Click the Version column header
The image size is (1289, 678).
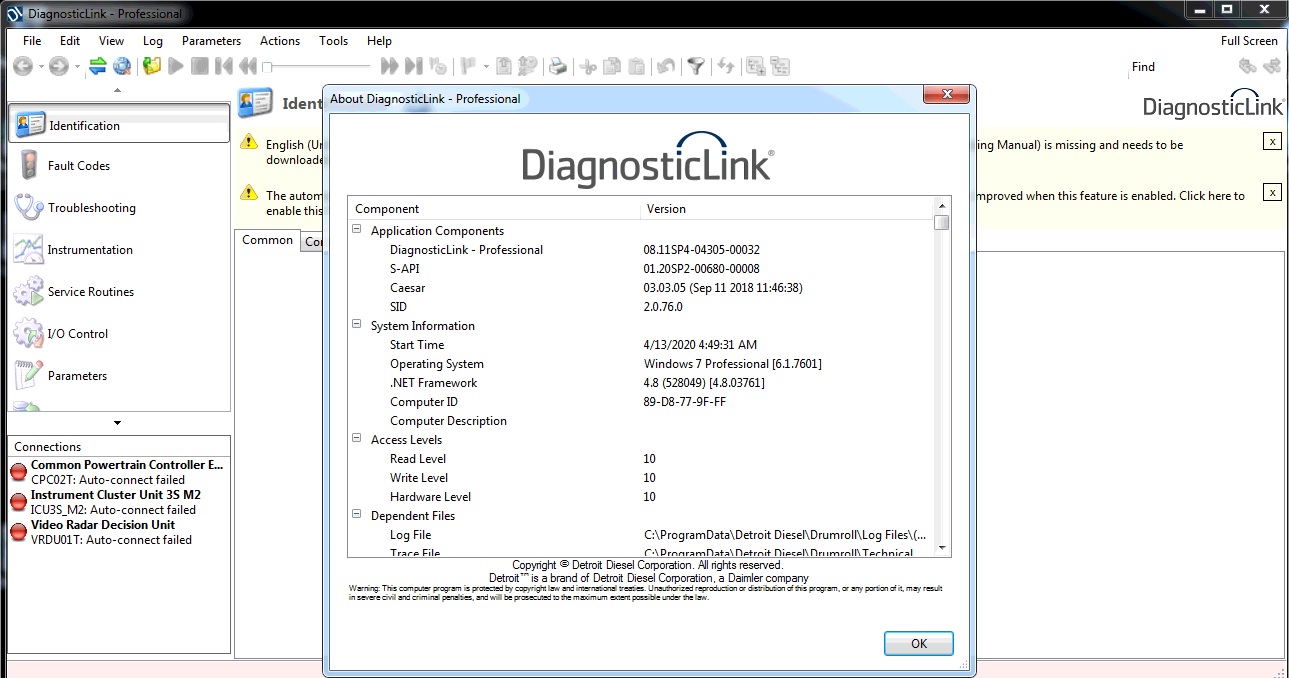click(787, 209)
